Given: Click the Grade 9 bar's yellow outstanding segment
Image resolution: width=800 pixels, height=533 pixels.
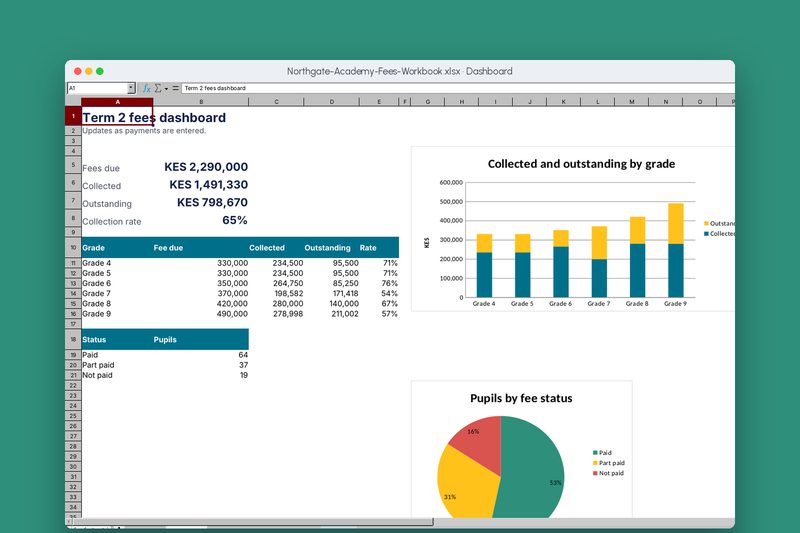Looking at the screenshot, I should click(676, 223).
